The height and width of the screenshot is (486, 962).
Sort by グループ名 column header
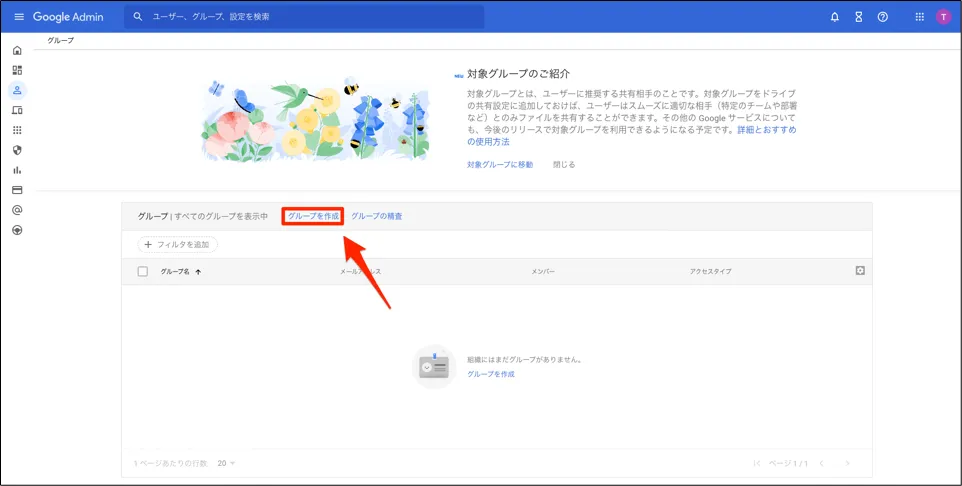click(x=180, y=272)
